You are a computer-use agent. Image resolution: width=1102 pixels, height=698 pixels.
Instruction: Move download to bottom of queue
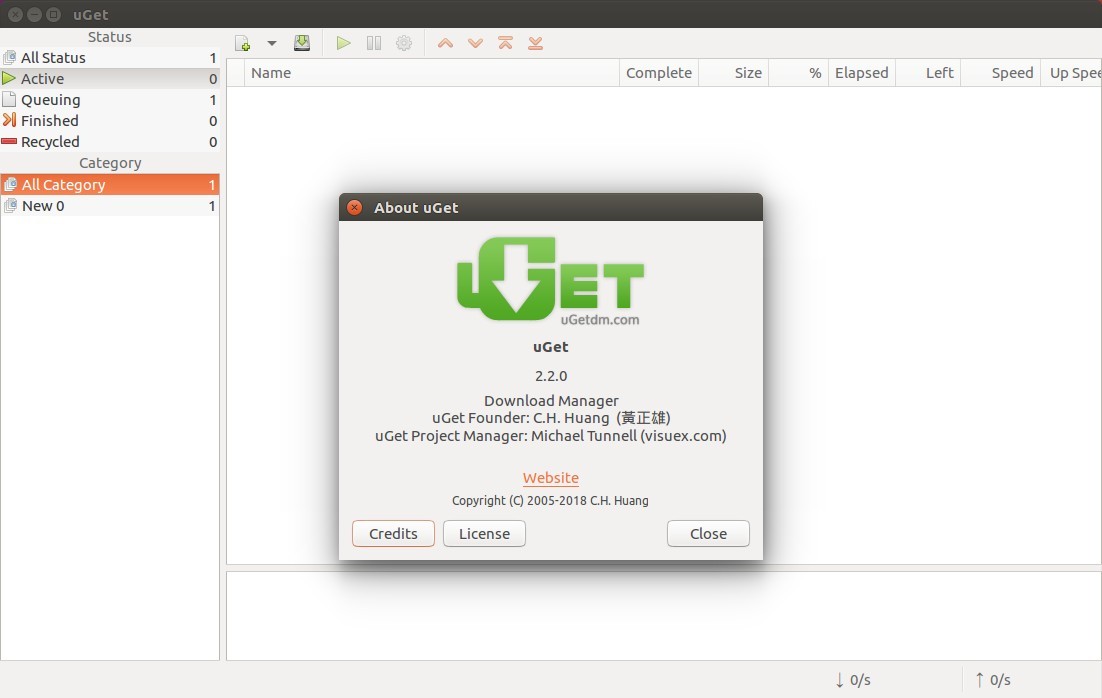pos(535,43)
